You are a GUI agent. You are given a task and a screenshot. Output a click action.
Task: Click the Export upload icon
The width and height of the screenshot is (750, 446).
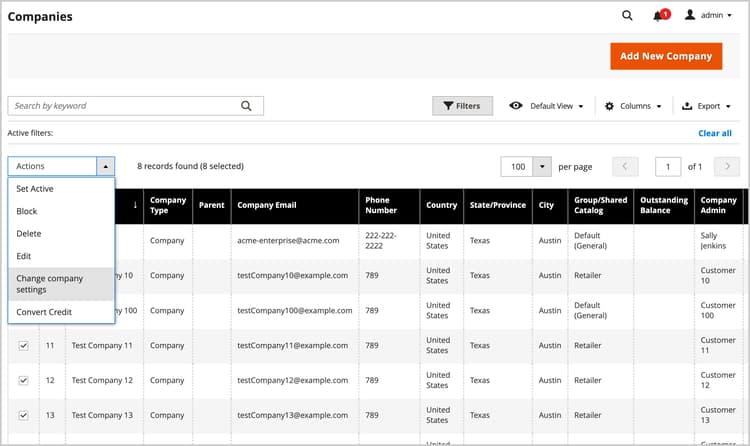(x=687, y=106)
